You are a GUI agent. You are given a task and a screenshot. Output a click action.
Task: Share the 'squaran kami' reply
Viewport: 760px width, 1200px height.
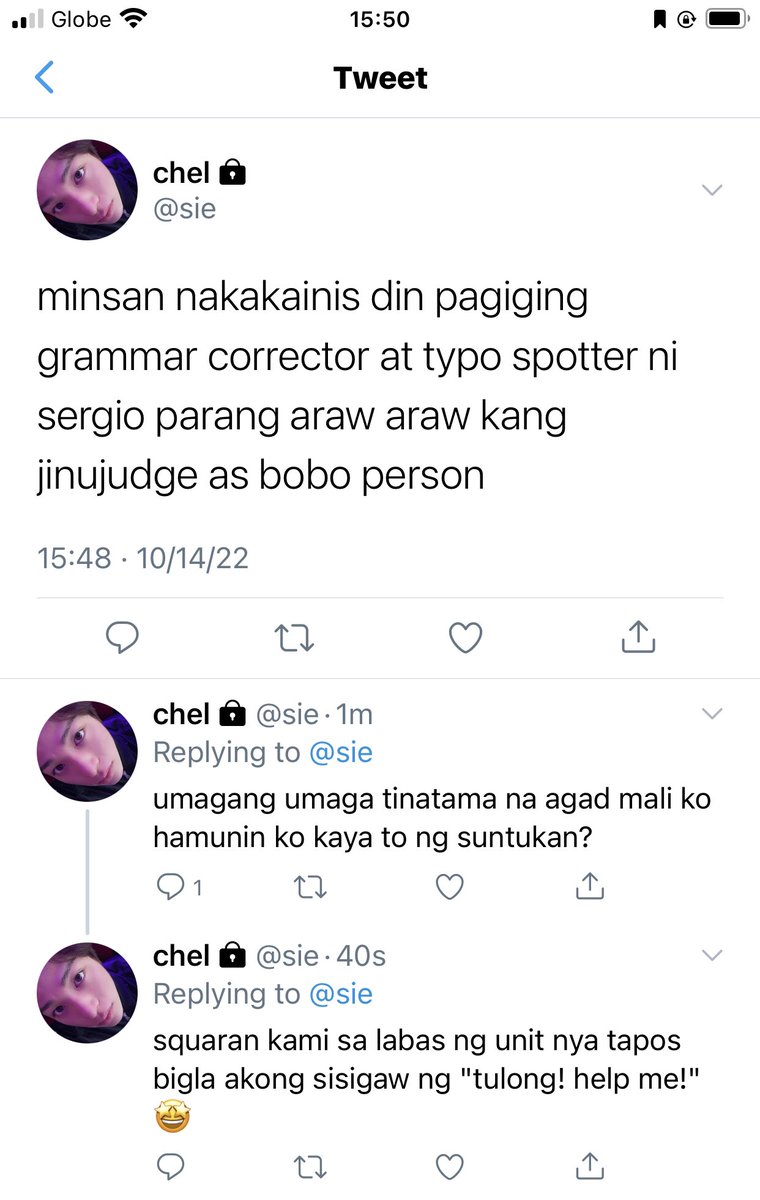pyautogui.click(x=590, y=1165)
